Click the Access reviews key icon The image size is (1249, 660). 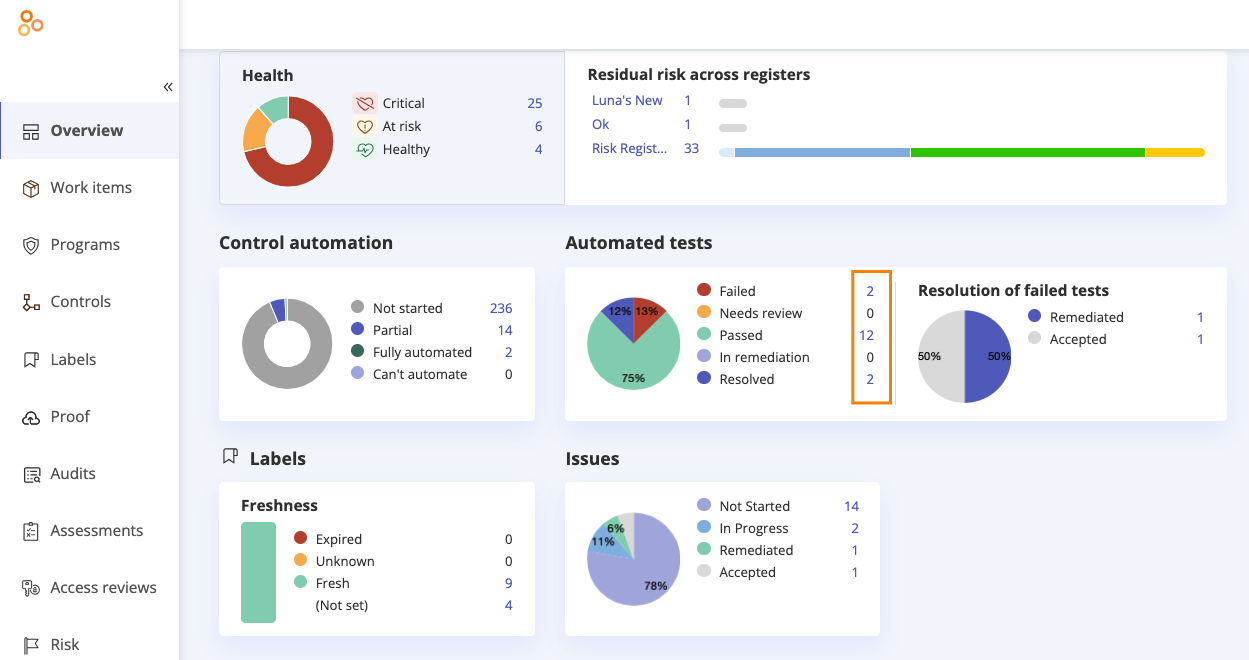[x=31, y=588]
